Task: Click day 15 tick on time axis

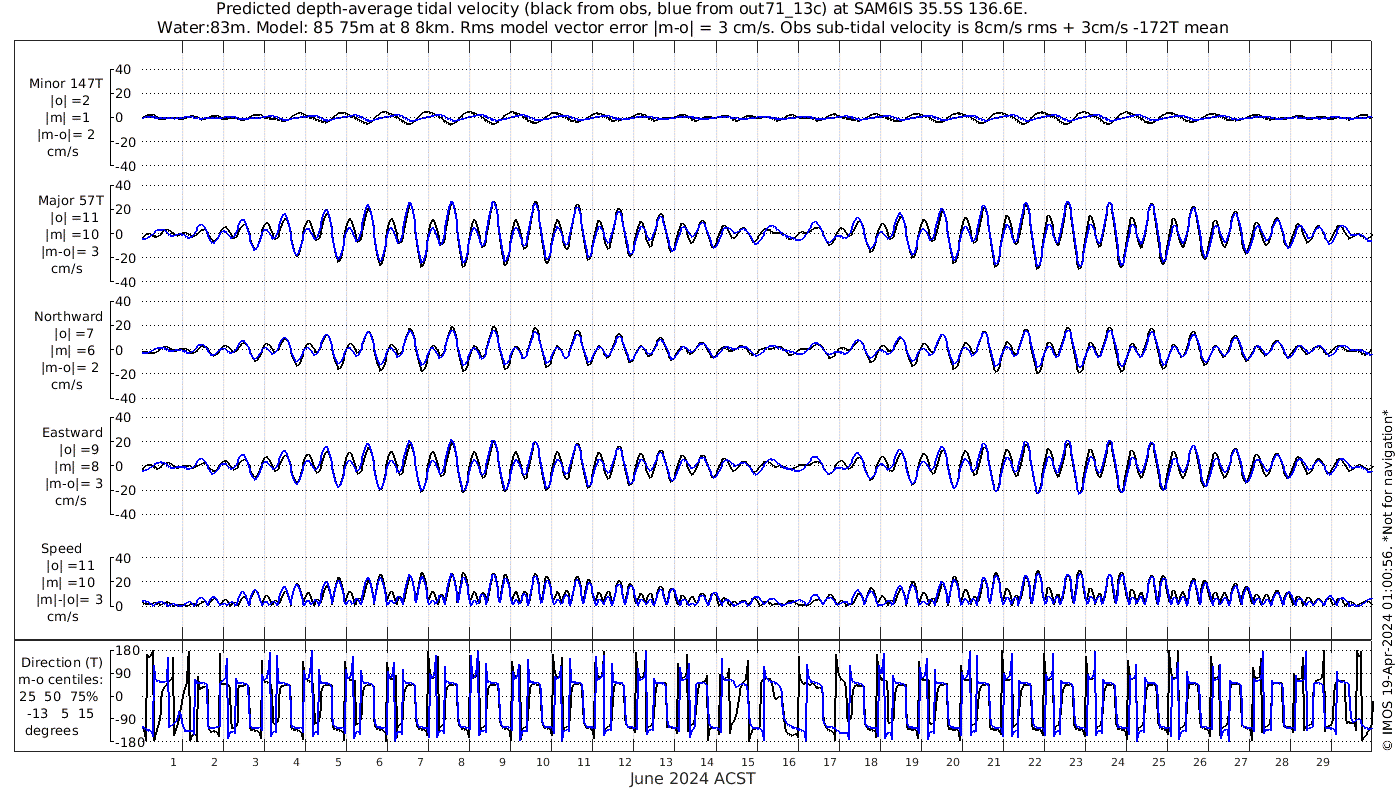Action: coord(748,762)
